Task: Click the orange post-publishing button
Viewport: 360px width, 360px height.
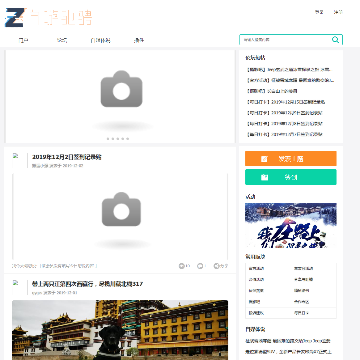Action: pyautogui.click(x=291, y=159)
